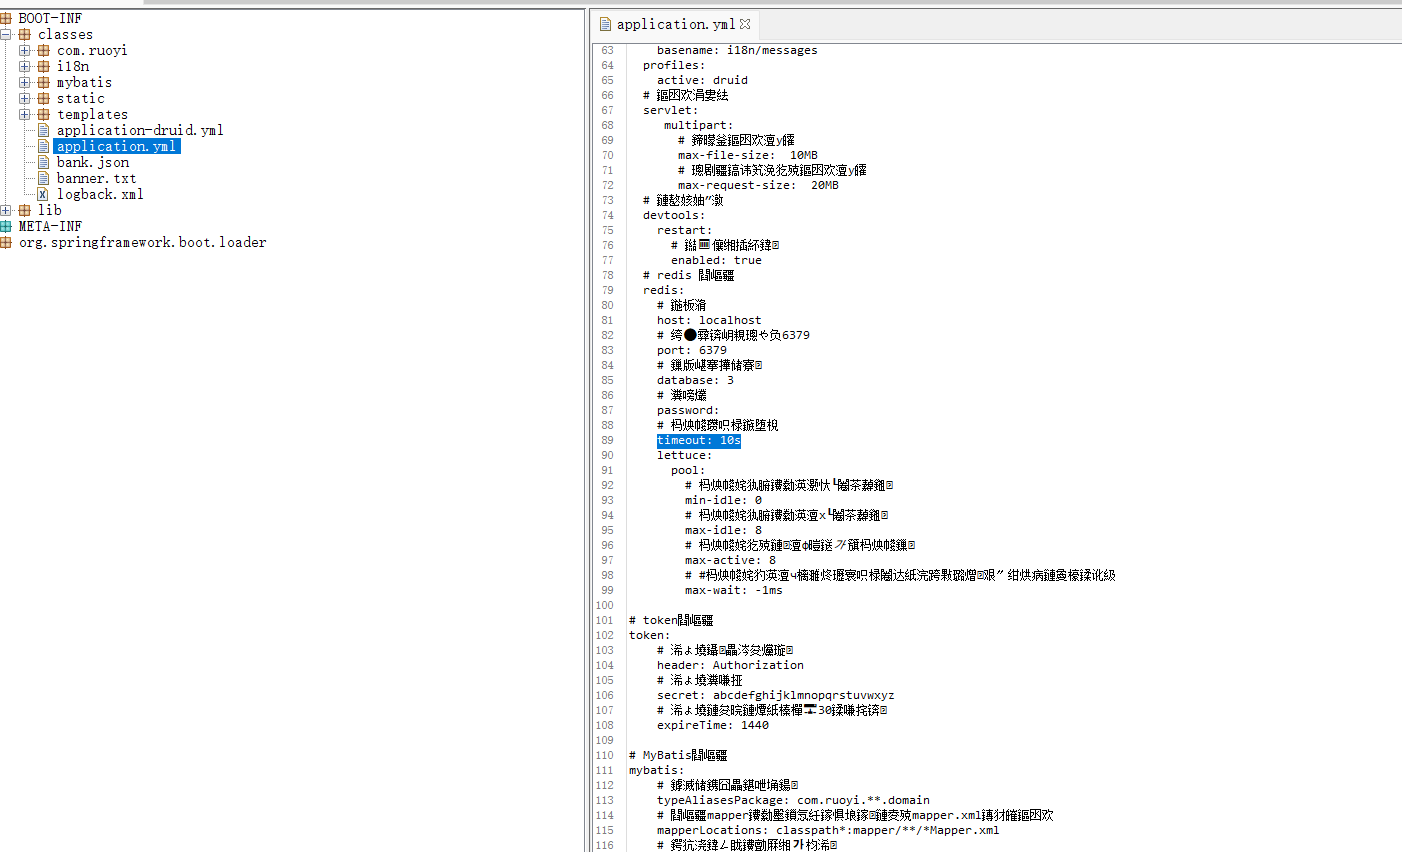Click line number 100 in the gutter
Viewport: 1402px width, 852px height.
[x=604, y=605]
